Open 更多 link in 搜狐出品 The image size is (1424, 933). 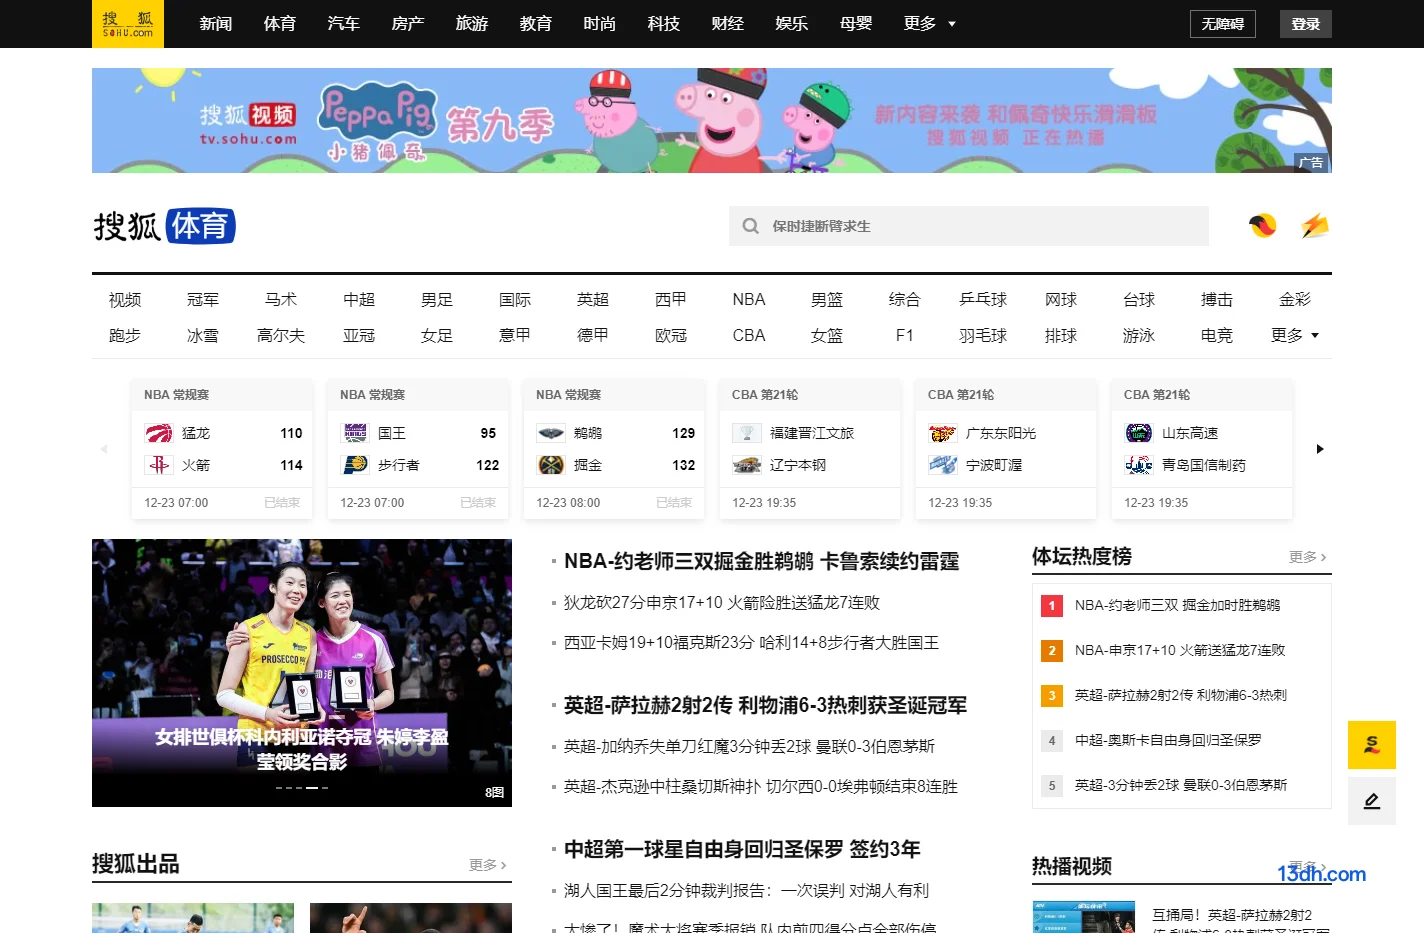tap(488, 865)
